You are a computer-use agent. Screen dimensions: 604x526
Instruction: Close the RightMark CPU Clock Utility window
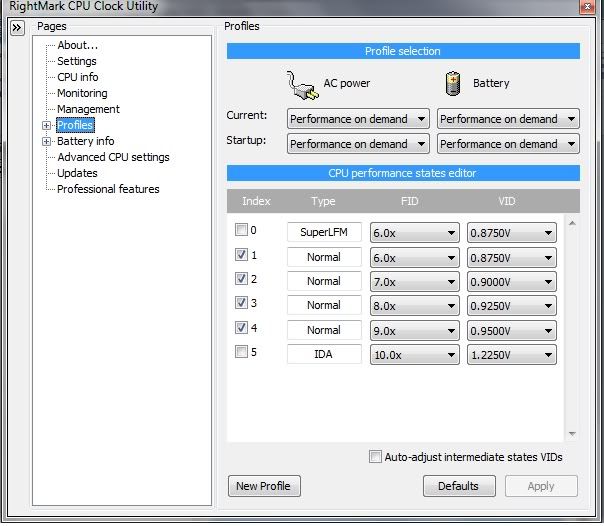click(x=587, y=7)
